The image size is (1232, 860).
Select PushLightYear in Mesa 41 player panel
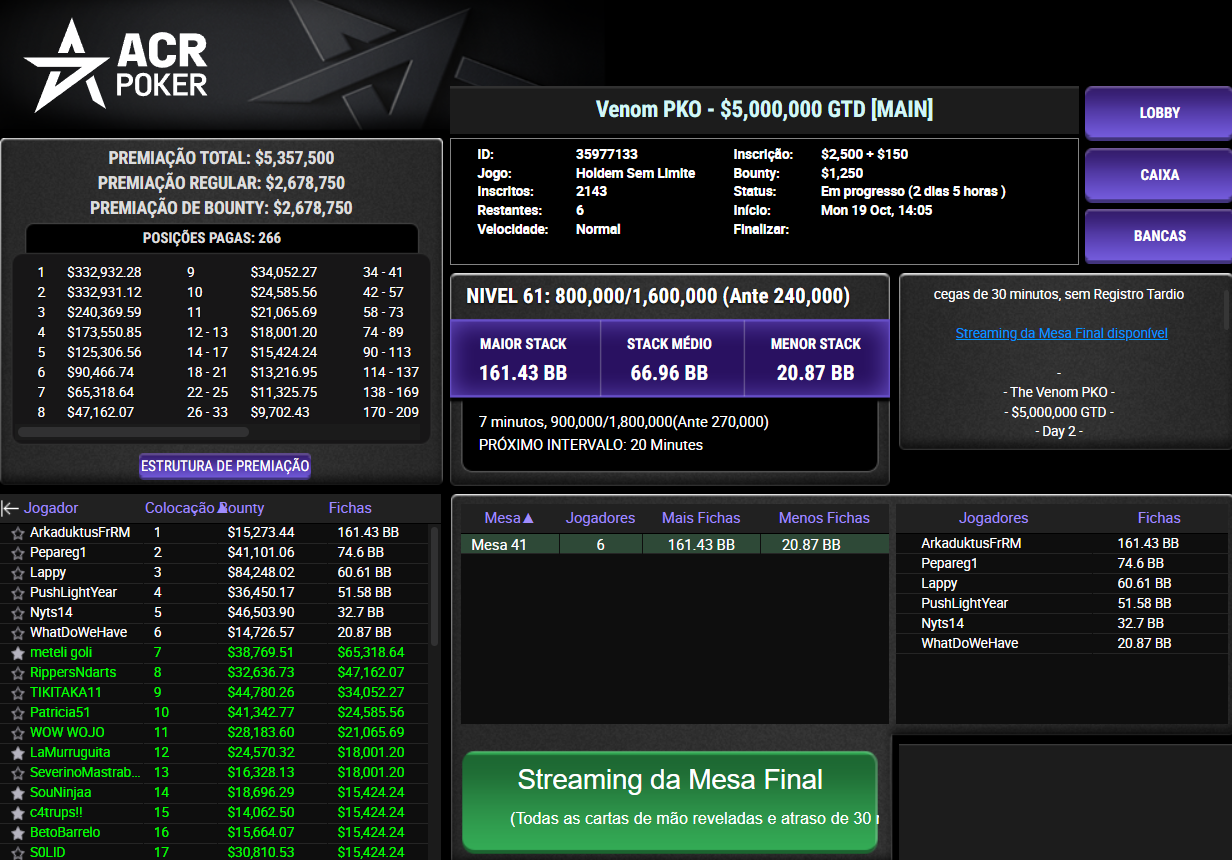point(1060,603)
